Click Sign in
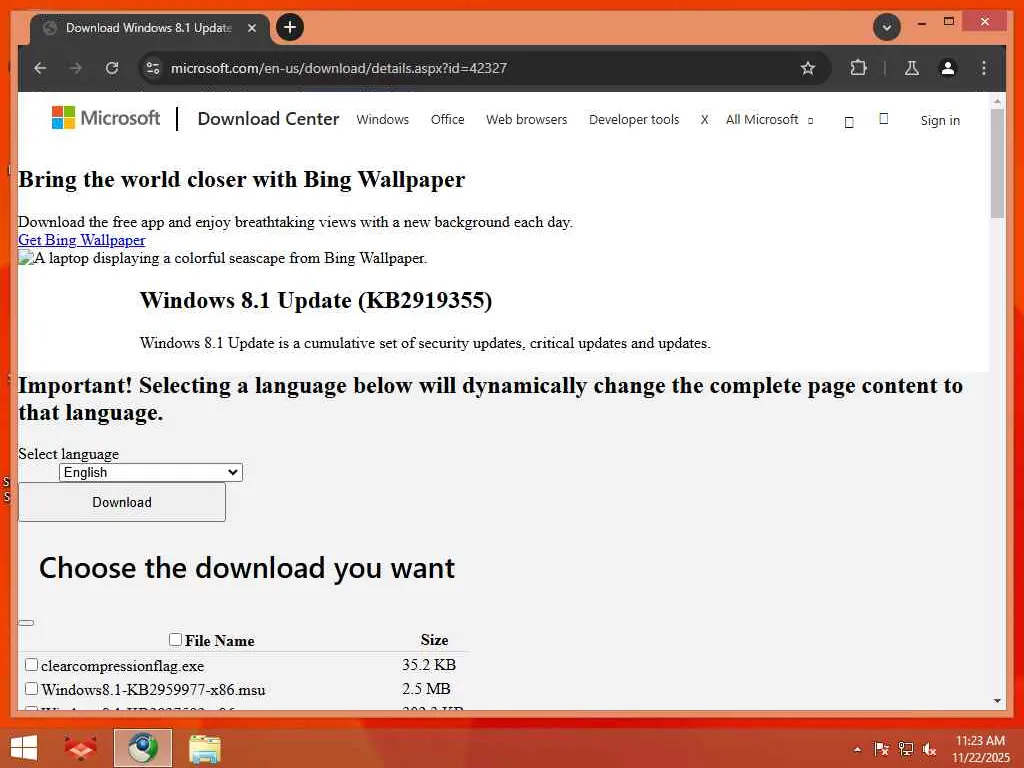The height and width of the screenshot is (768, 1024). pos(940,120)
